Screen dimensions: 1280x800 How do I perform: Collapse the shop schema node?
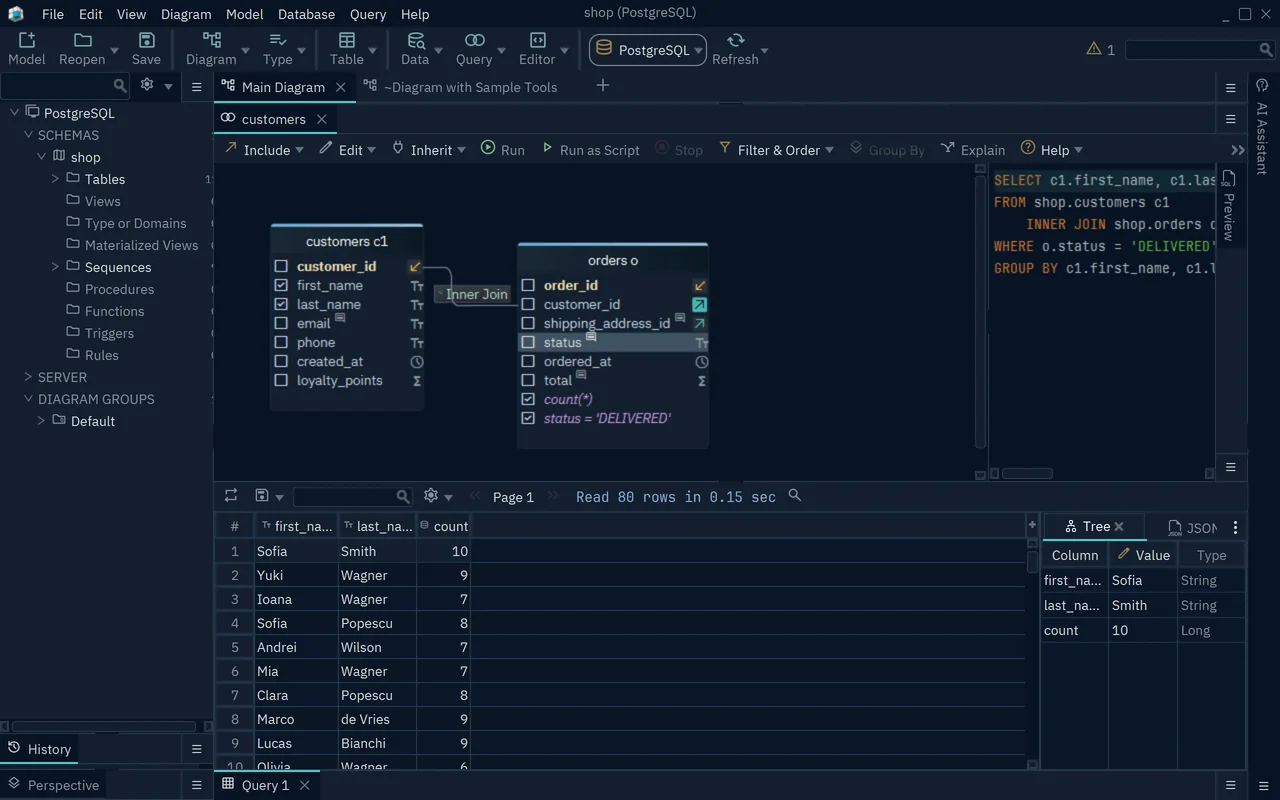coord(42,157)
